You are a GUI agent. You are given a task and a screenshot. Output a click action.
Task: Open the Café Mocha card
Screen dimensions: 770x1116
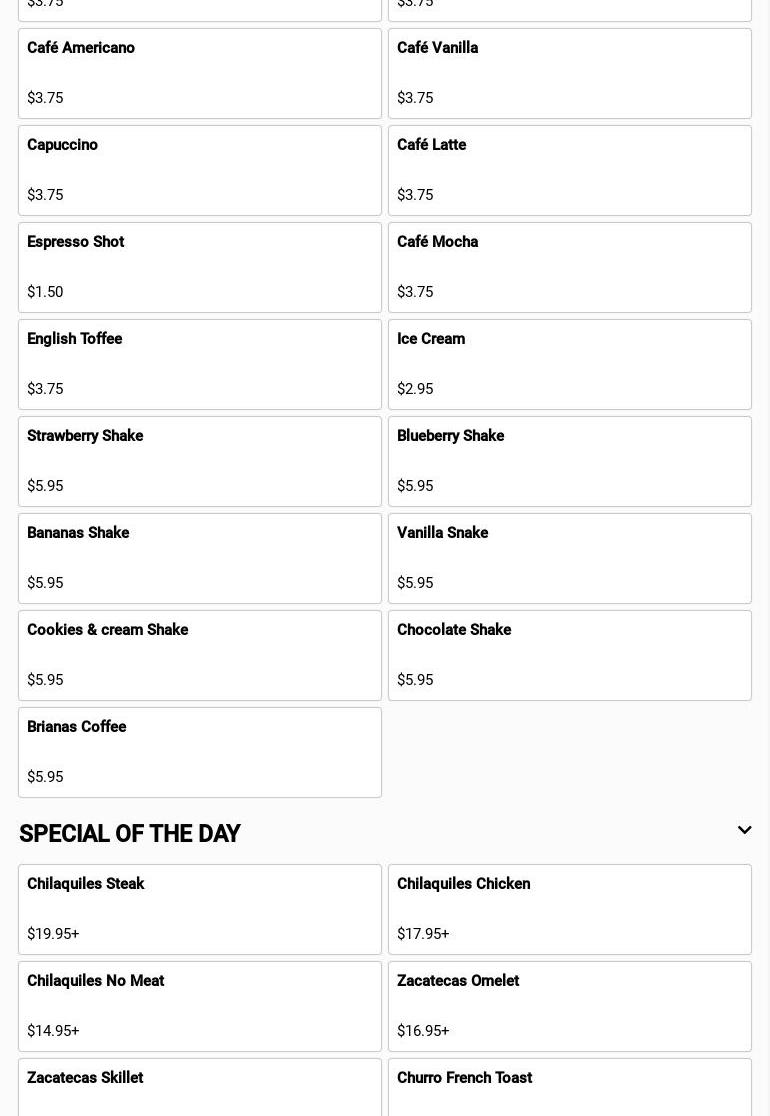pos(570,267)
